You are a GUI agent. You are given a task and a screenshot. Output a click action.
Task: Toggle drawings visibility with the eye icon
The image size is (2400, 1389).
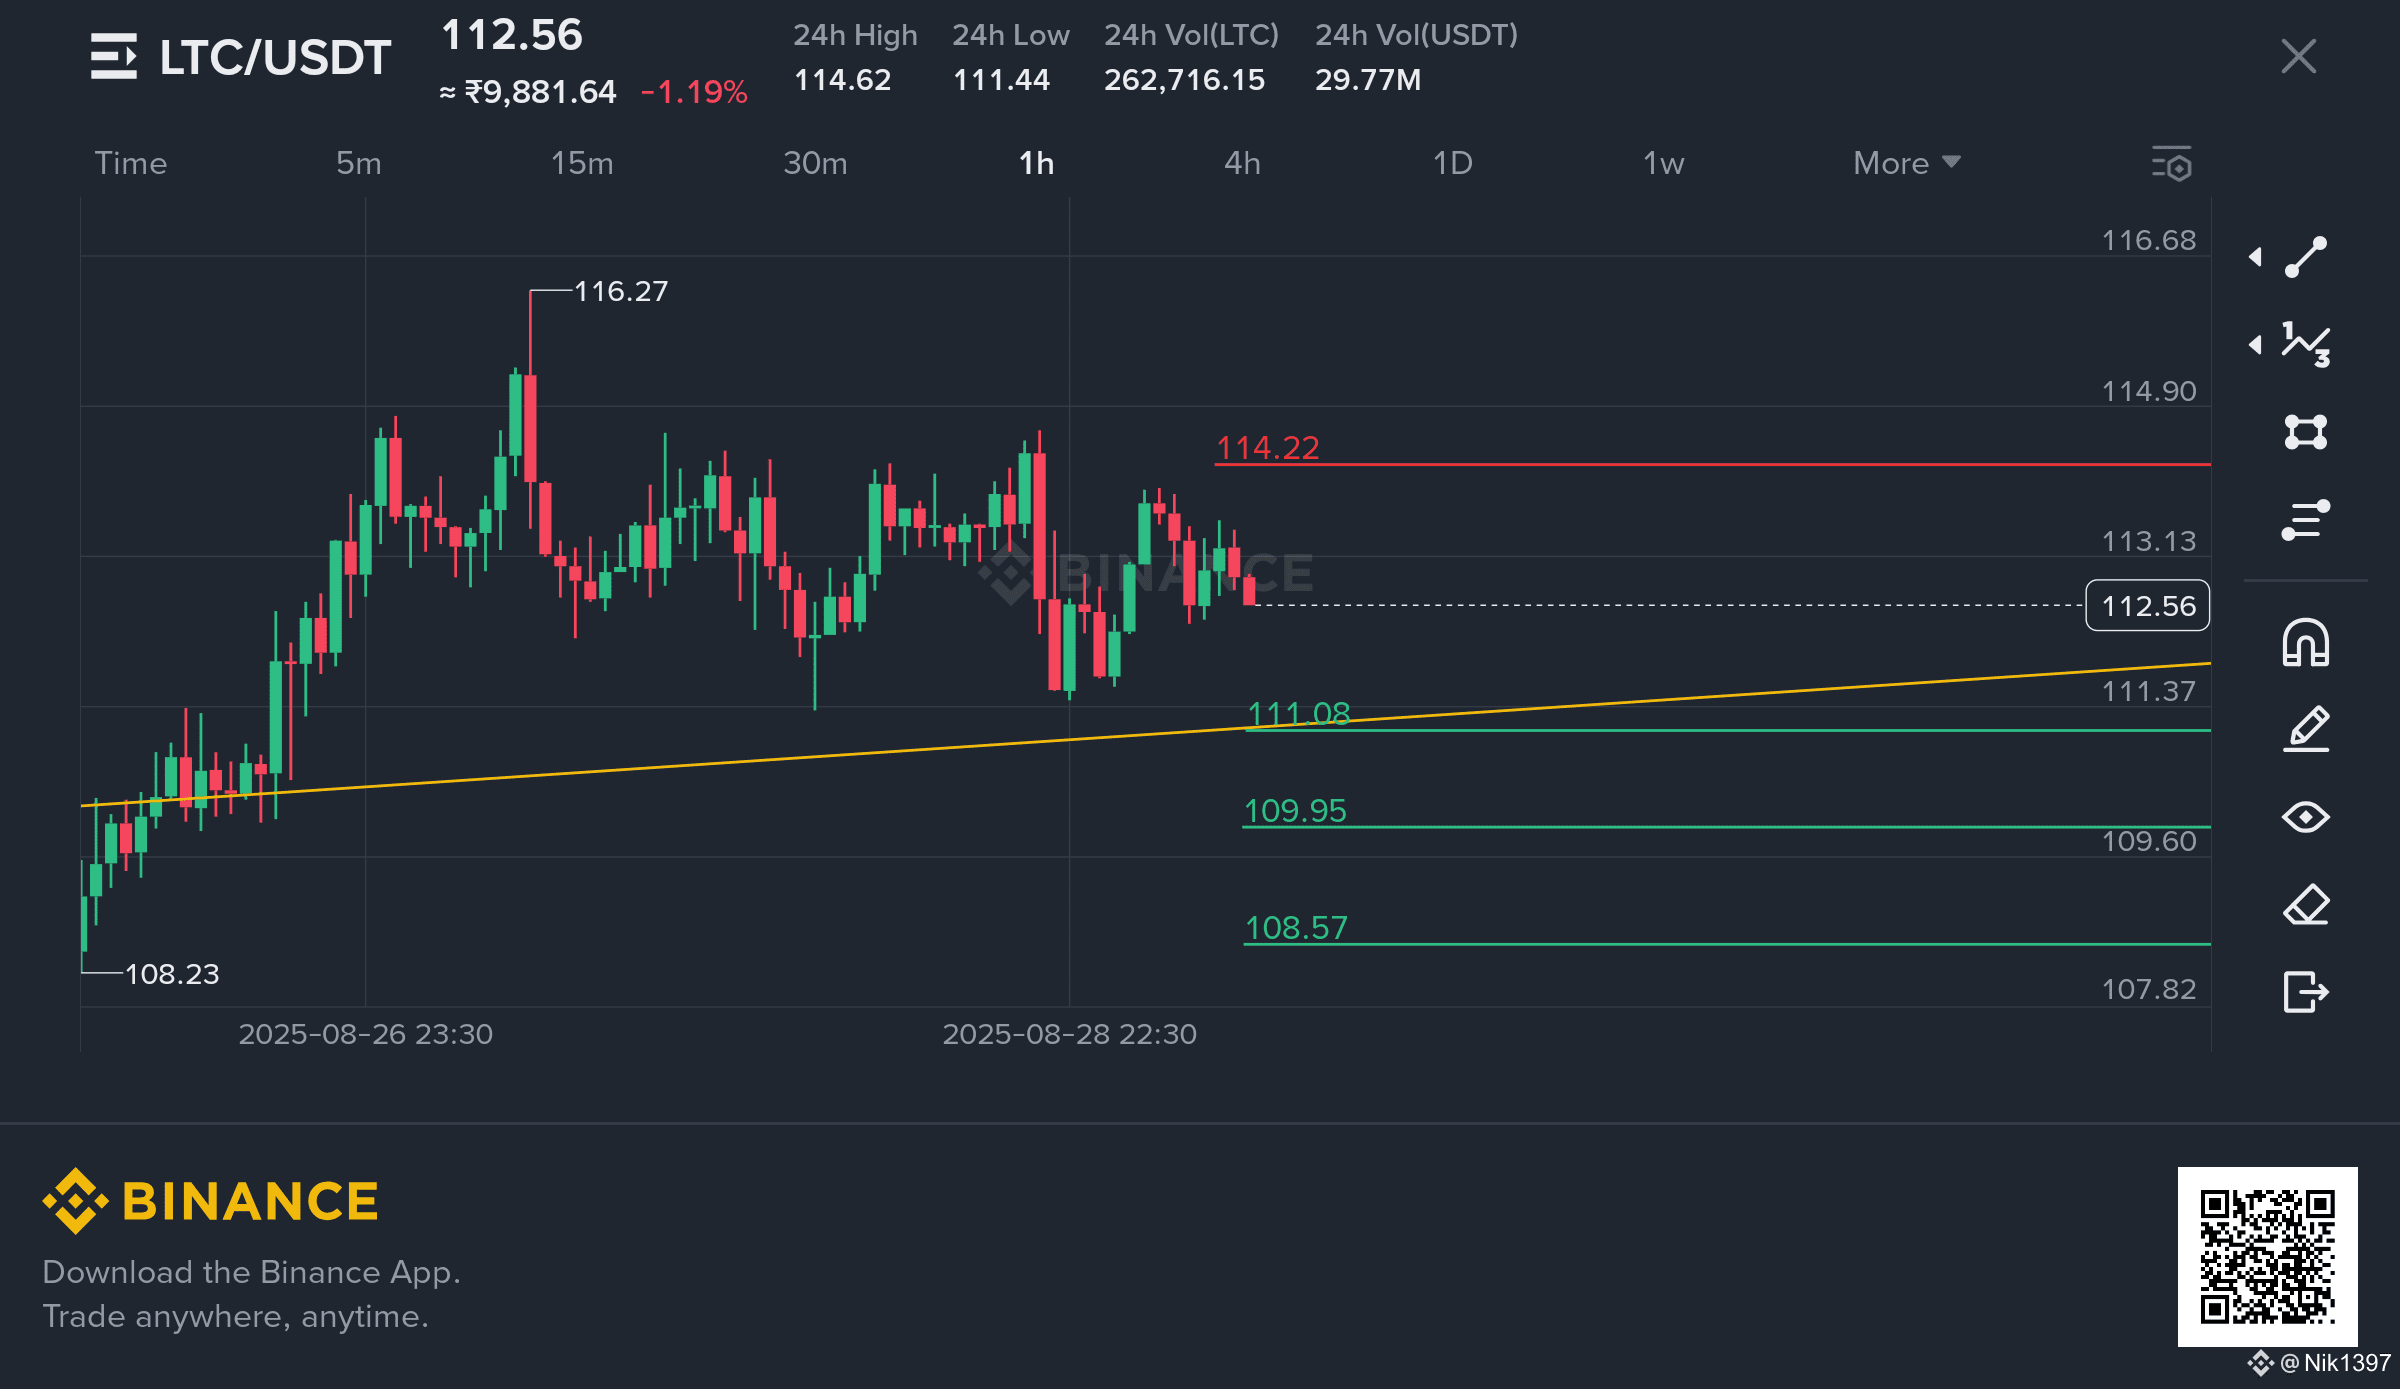[x=2306, y=817]
